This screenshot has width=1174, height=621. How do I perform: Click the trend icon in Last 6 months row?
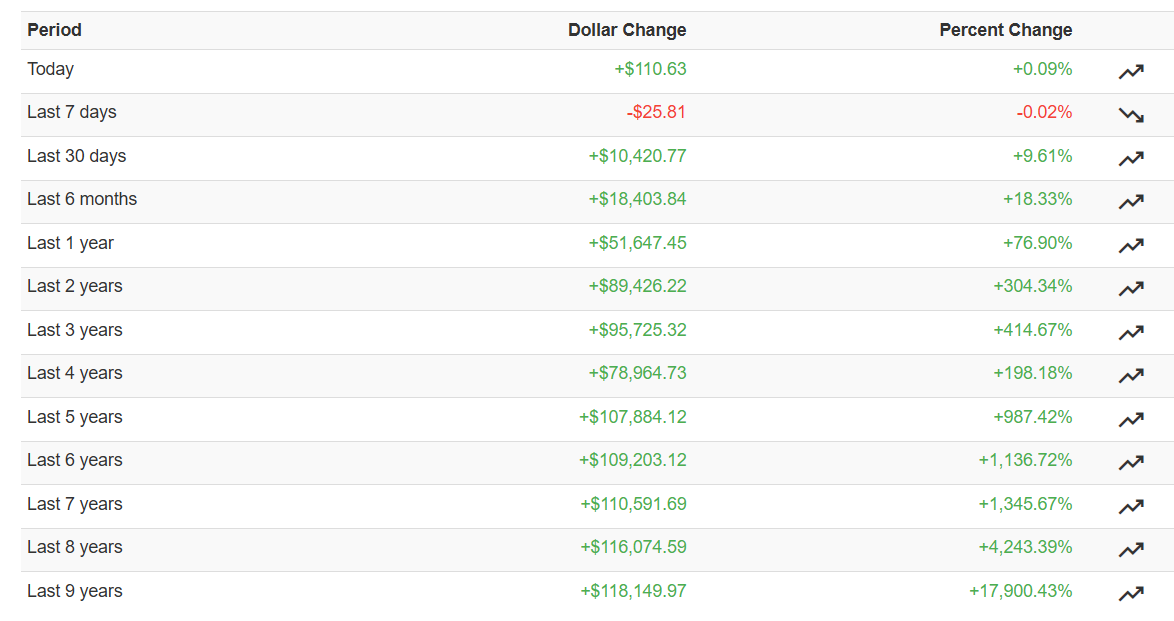click(x=1131, y=202)
